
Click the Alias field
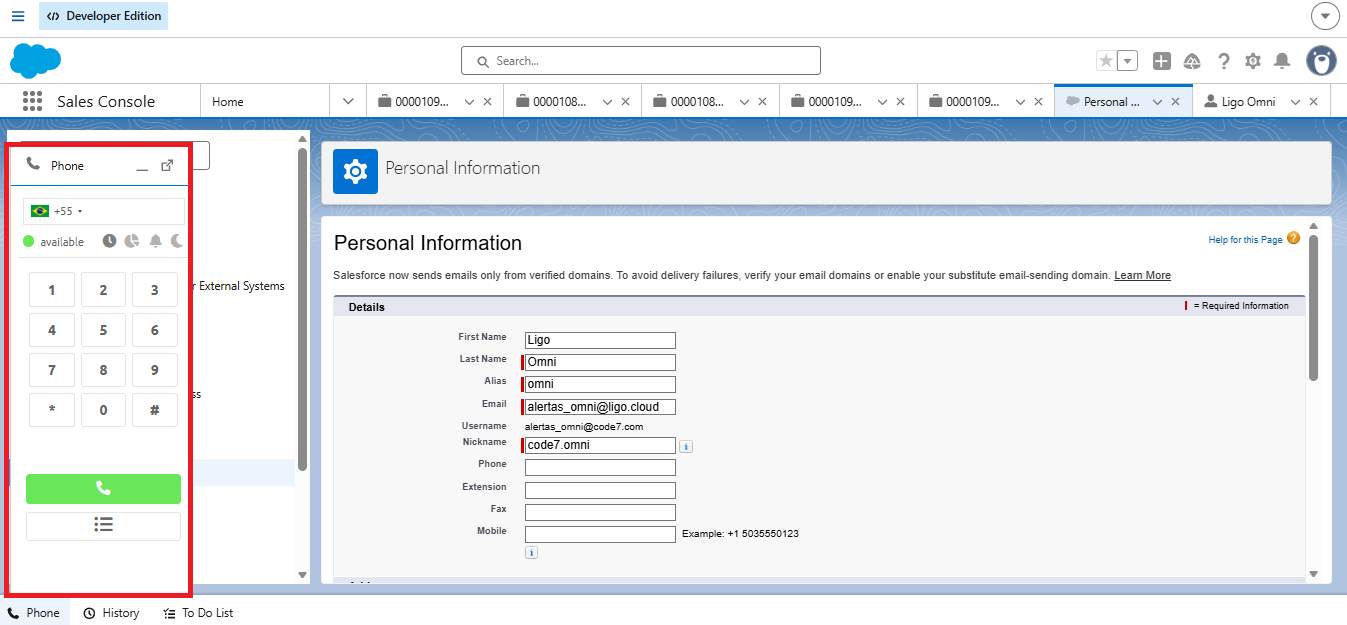600,384
